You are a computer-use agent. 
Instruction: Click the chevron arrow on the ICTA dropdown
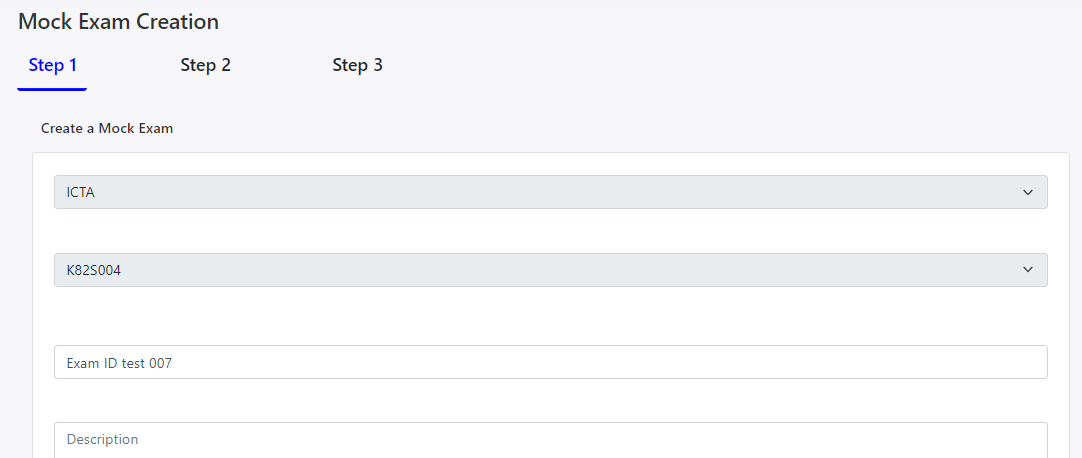click(x=1028, y=192)
